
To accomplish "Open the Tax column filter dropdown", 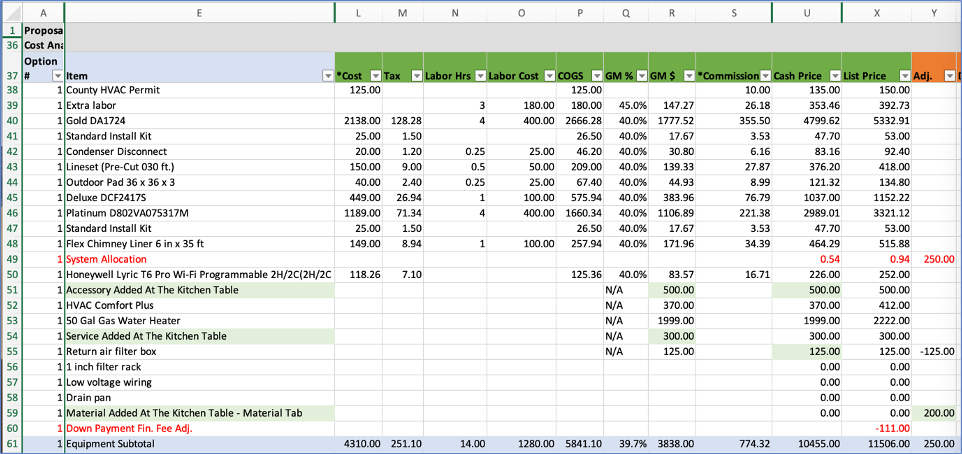I will tap(417, 76).
